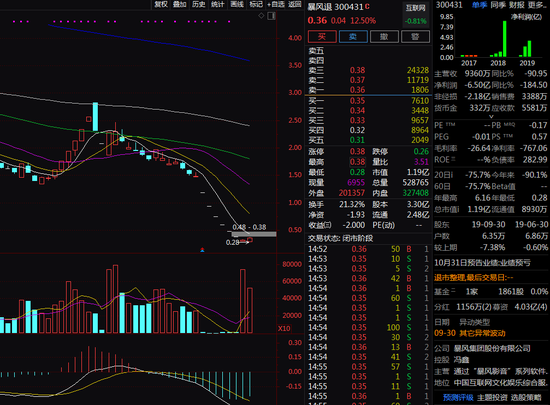Click the 撤 cancel order button
The image size is (550, 405).
[x=384, y=36]
